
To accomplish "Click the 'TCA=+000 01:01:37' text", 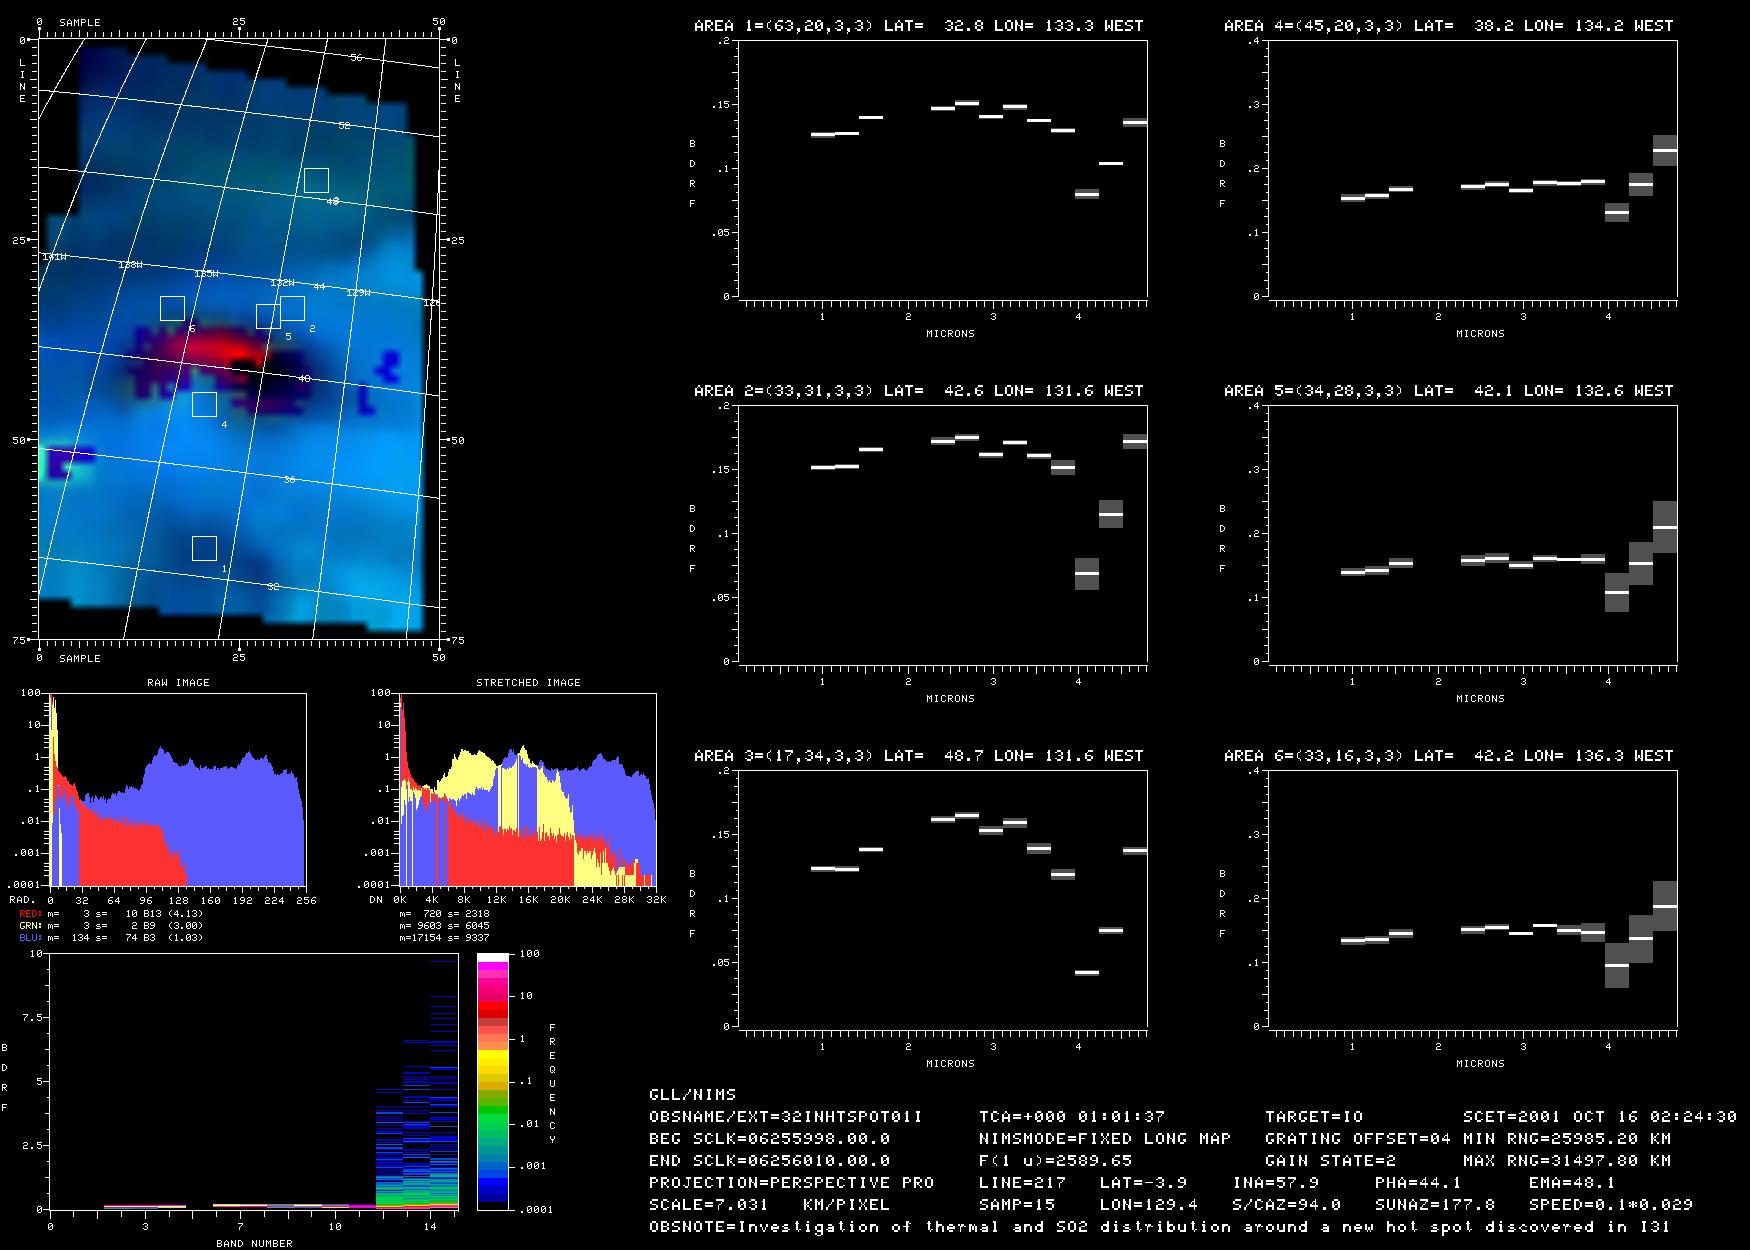I will click(x=1072, y=1117).
